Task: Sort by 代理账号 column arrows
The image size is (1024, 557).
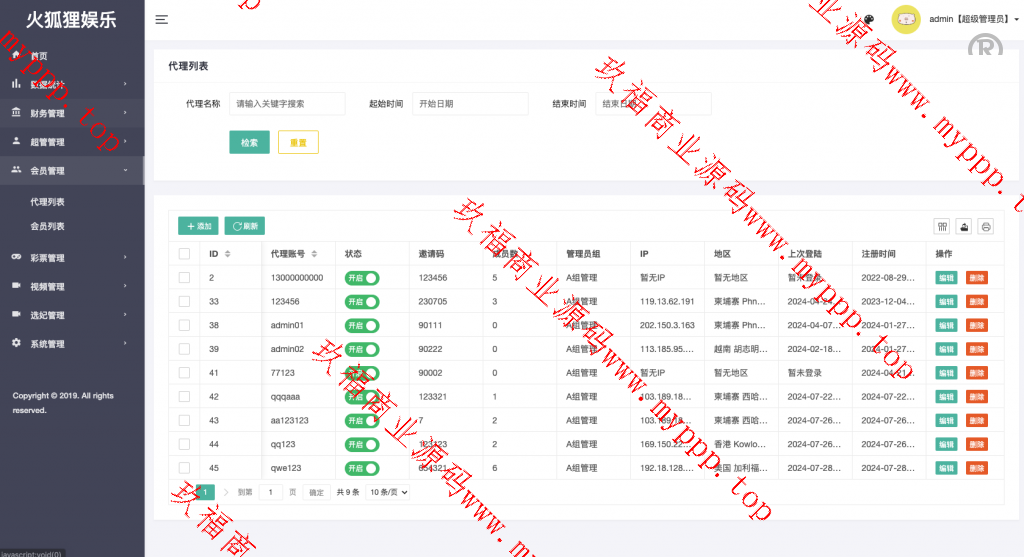Action: pos(314,254)
